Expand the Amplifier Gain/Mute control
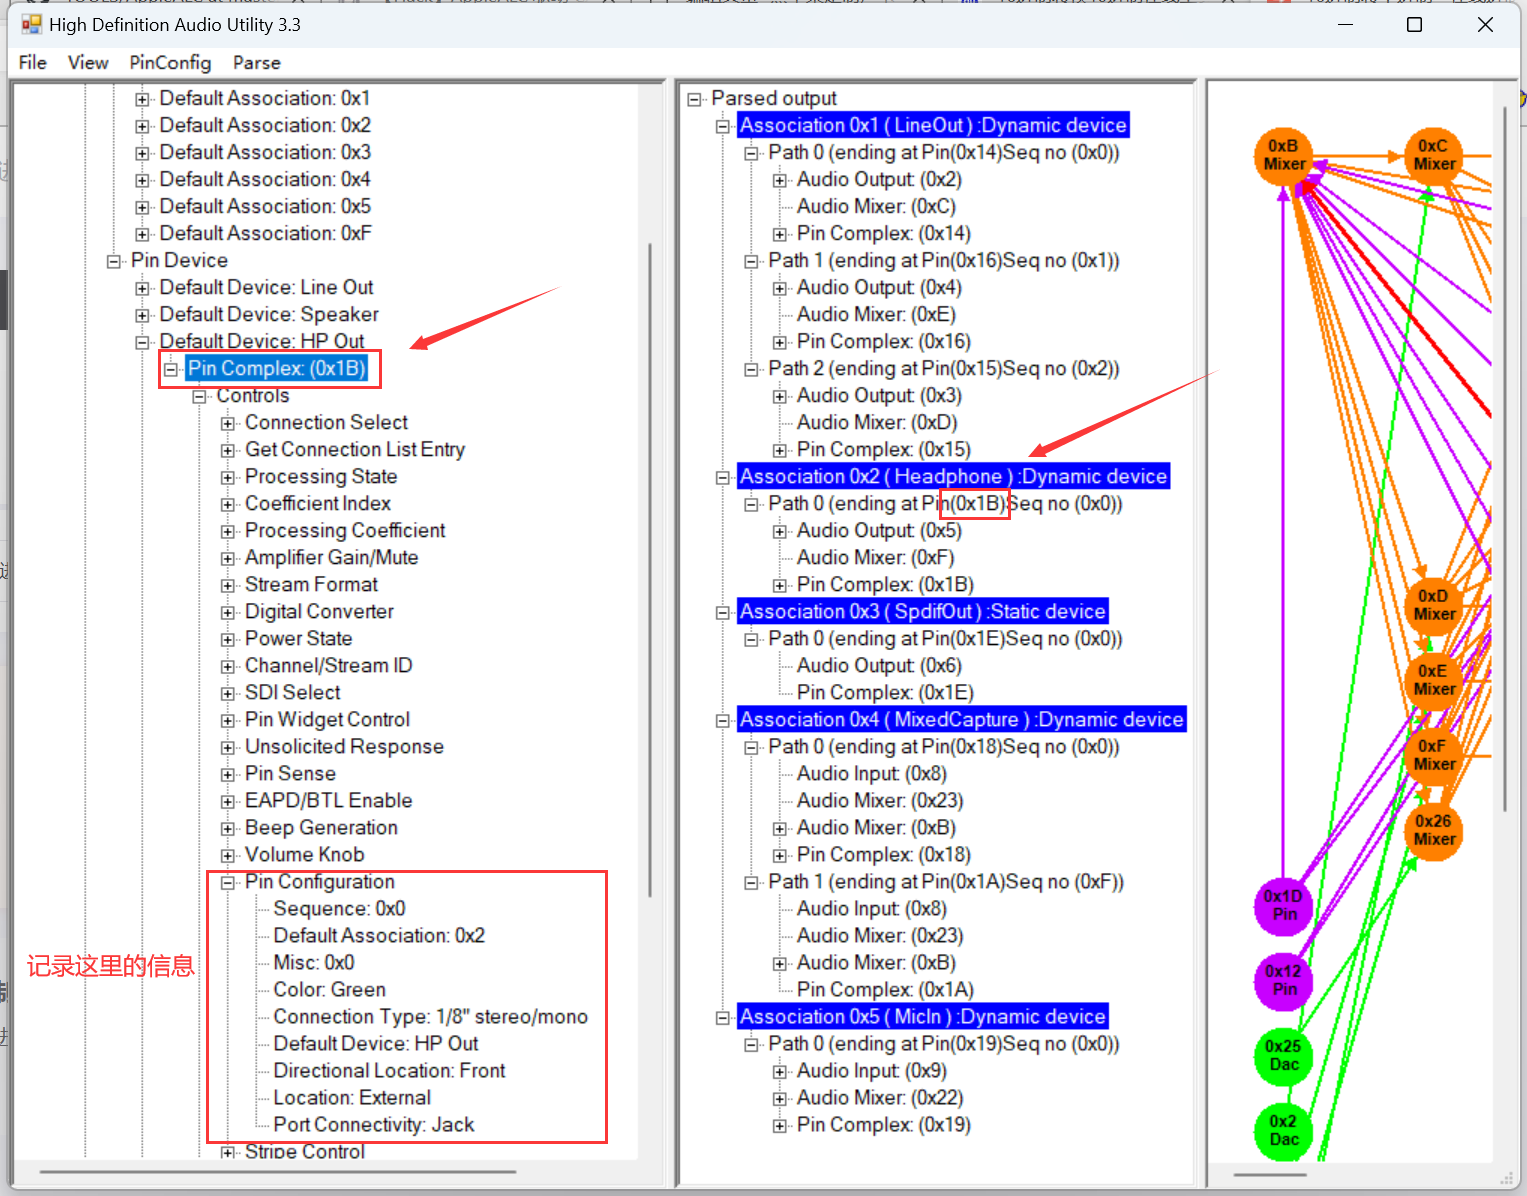1527x1196 pixels. (228, 559)
